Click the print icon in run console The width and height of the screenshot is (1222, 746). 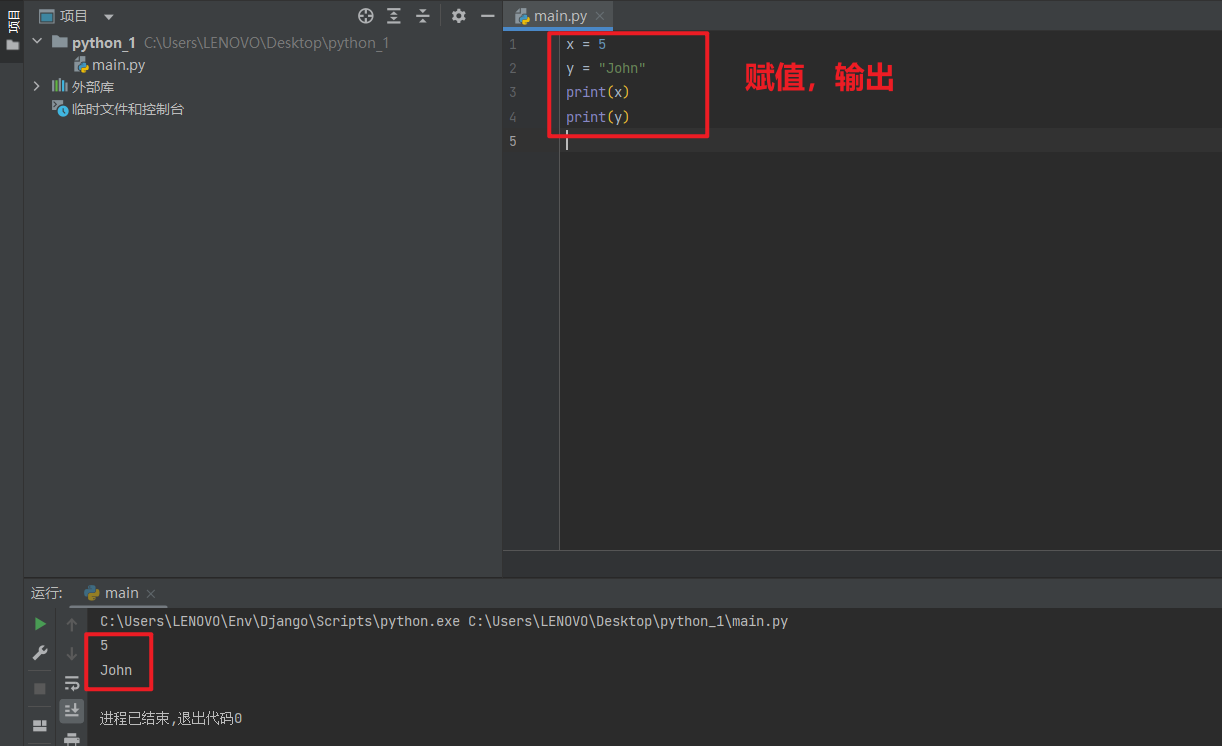click(x=72, y=739)
